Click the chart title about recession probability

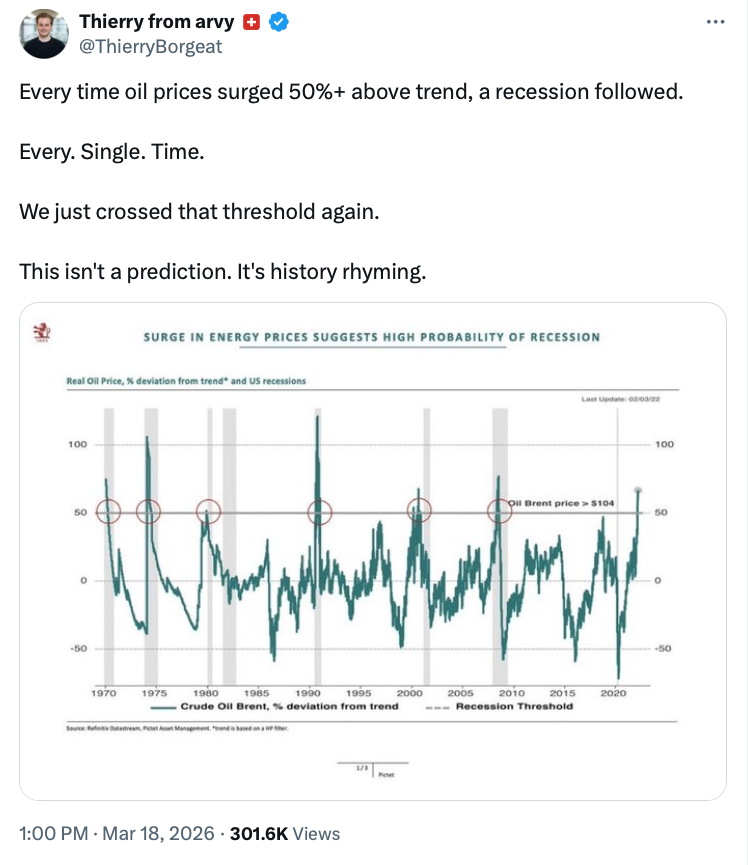(x=371, y=337)
